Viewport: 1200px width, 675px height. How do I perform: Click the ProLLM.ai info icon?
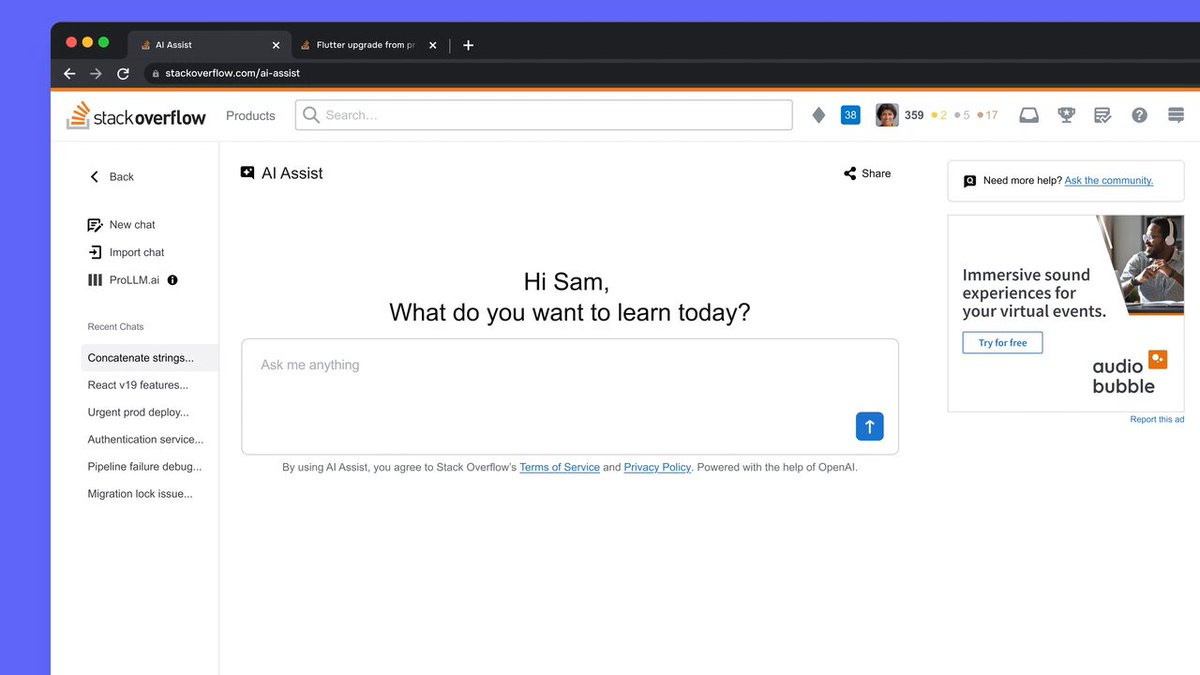tap(172, 280)
